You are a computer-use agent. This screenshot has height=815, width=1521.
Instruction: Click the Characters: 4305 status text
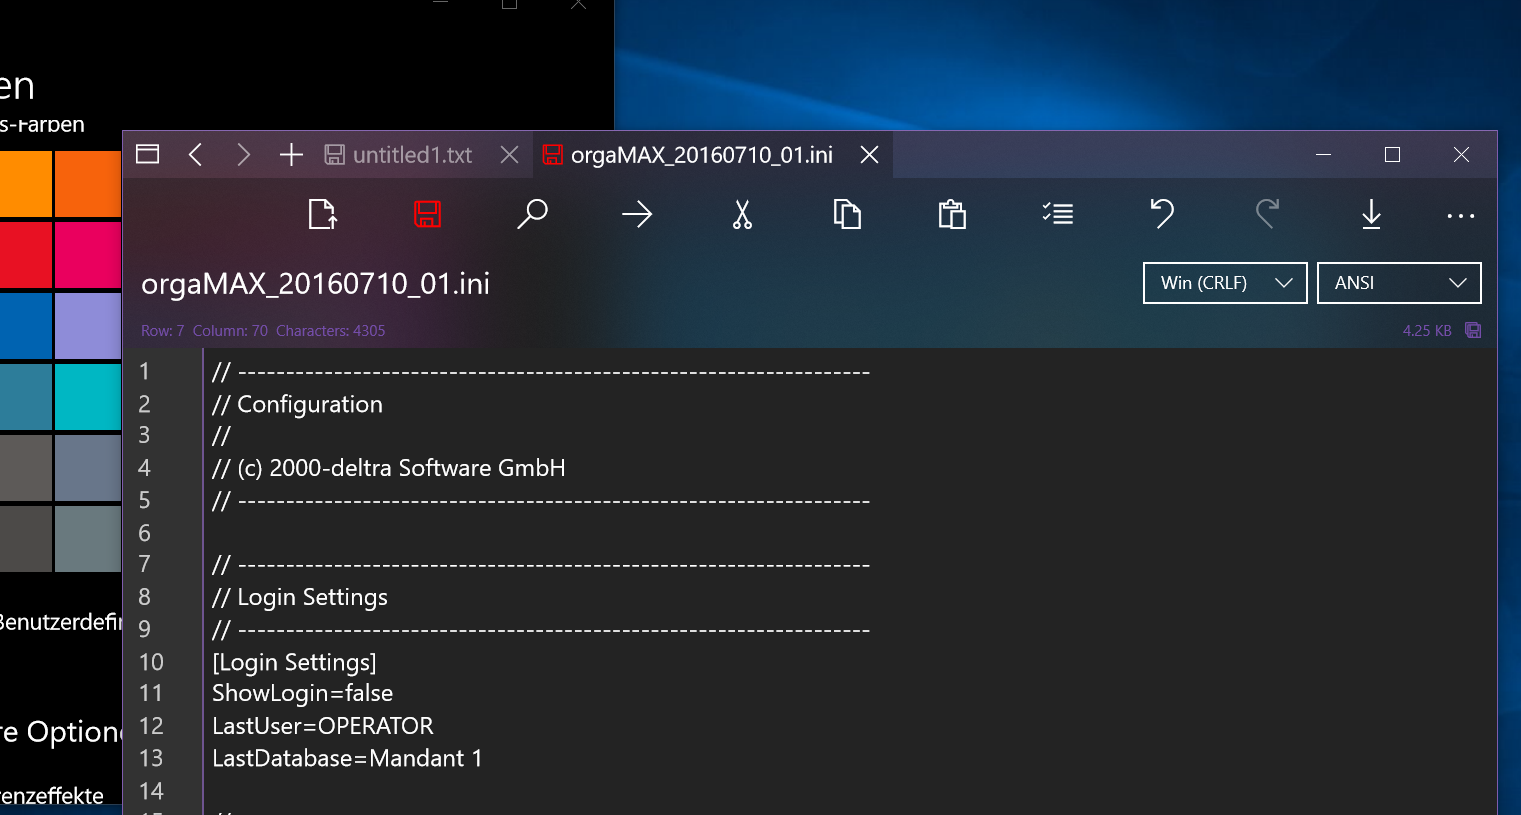tap(330, 331)
